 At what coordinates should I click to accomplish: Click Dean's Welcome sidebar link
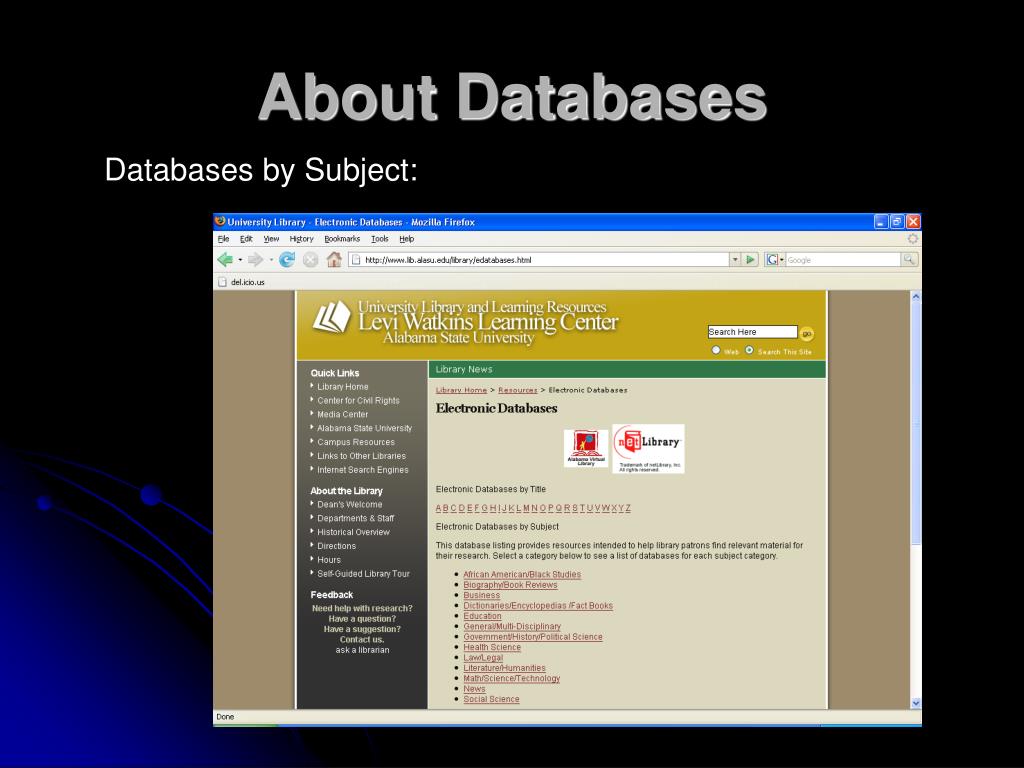(x=349, y=504)
